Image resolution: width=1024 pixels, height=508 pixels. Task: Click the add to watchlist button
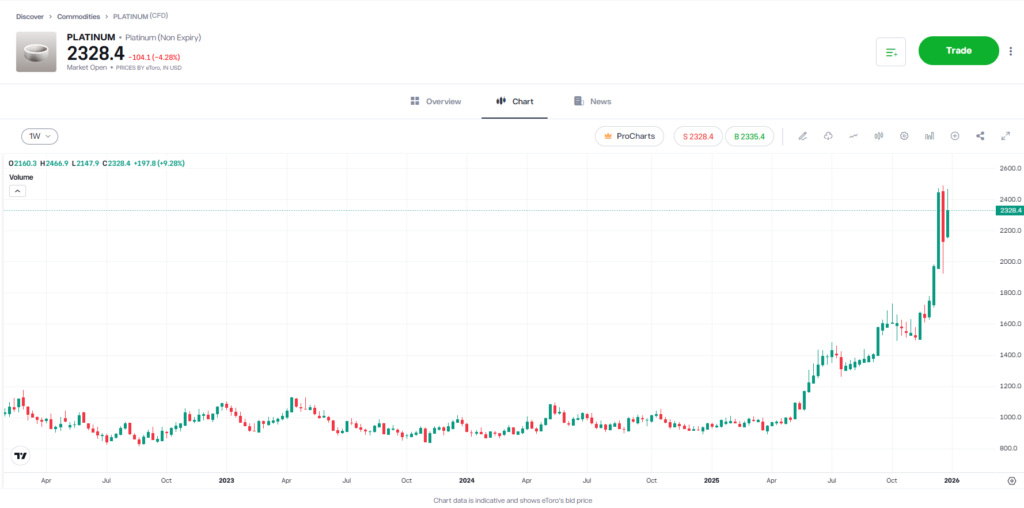[891, 51]
